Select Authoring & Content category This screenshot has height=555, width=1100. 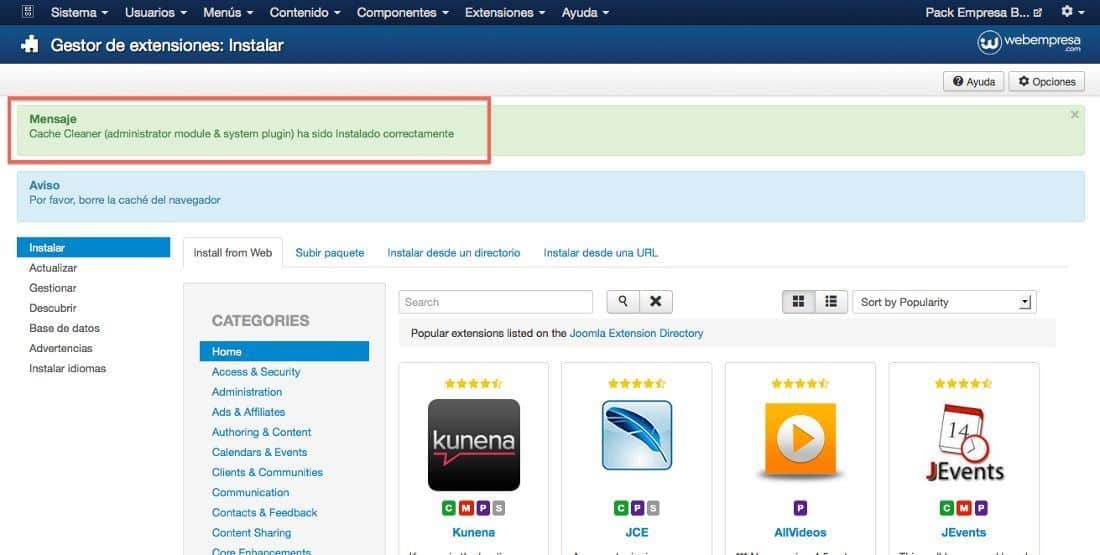(262, 432)
